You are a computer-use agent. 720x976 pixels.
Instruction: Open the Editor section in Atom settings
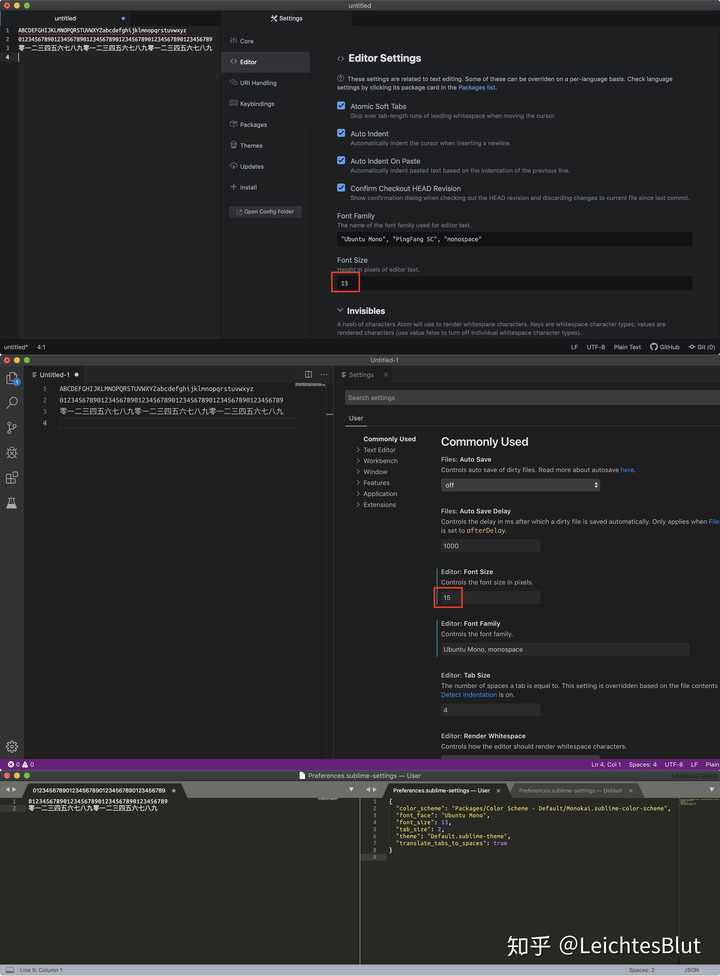(x=266, y=62)
